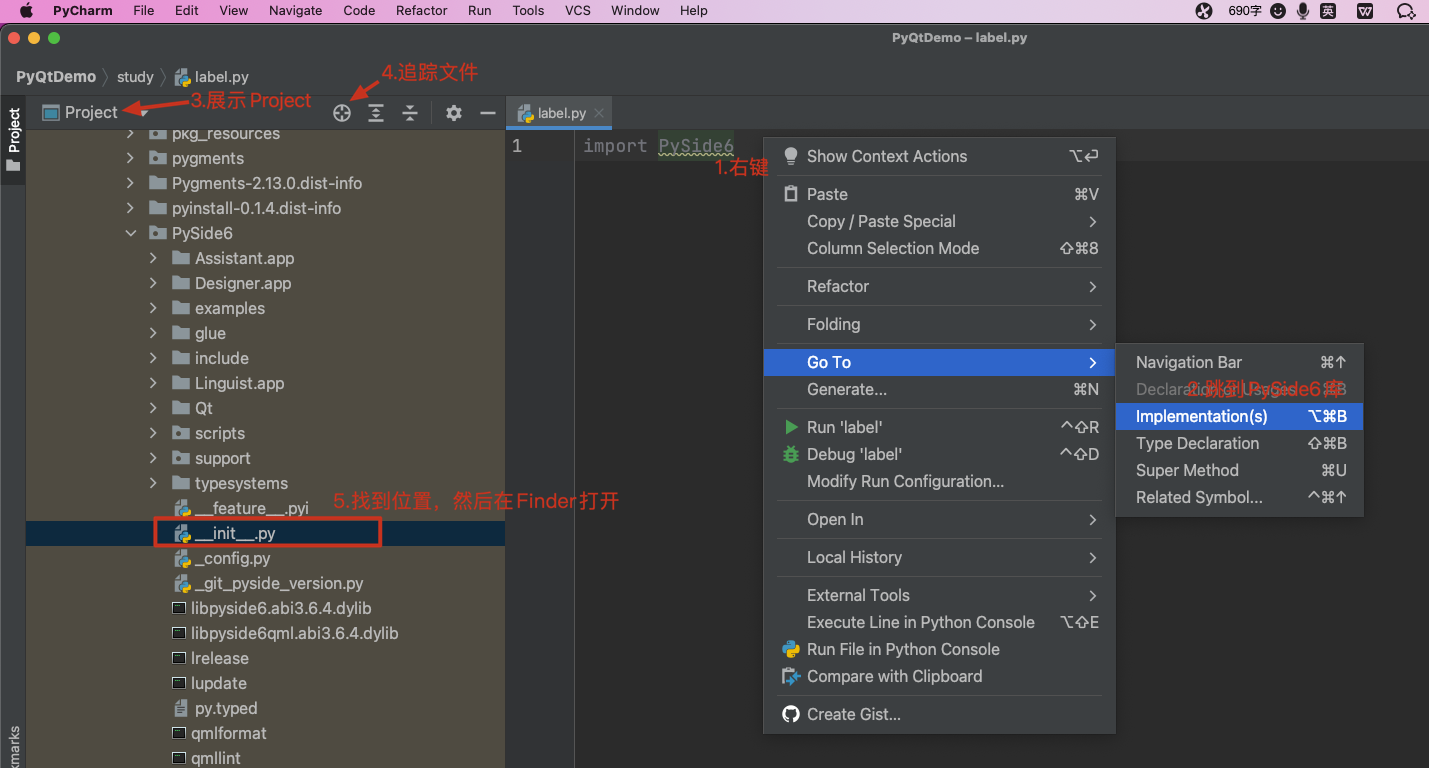Expand the pygments folder
This screenshot has height=768, width=1429.
(x=131, y=159)
